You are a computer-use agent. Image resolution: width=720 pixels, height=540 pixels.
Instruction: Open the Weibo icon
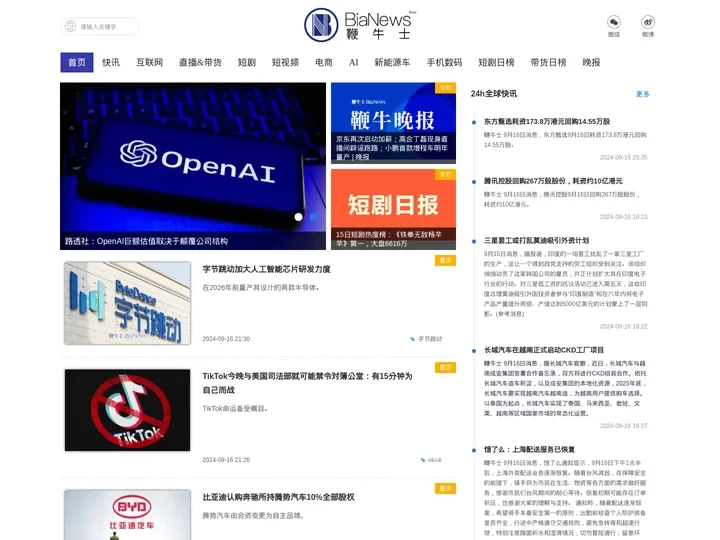pos(648,22)
